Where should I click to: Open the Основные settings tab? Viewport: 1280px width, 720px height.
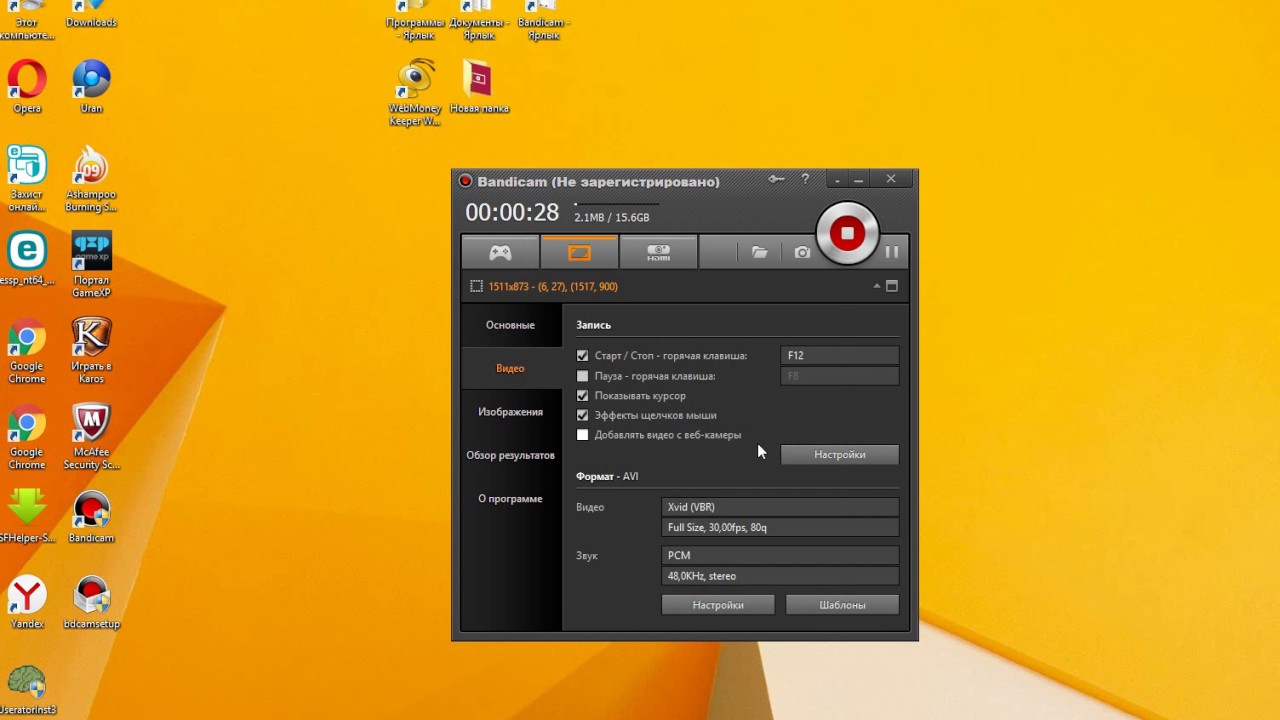pyautogui.click(x=510, y=325)
